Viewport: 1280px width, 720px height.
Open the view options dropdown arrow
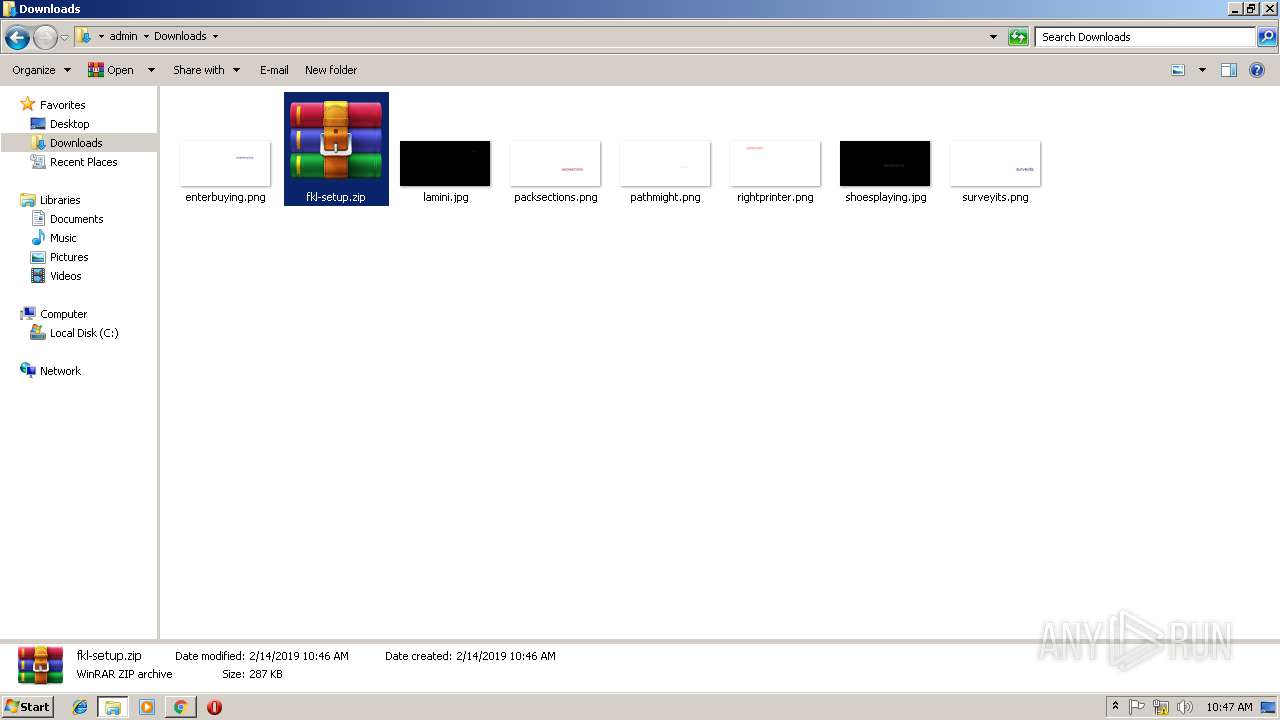pyautogui.click(x=1202, y=70)
